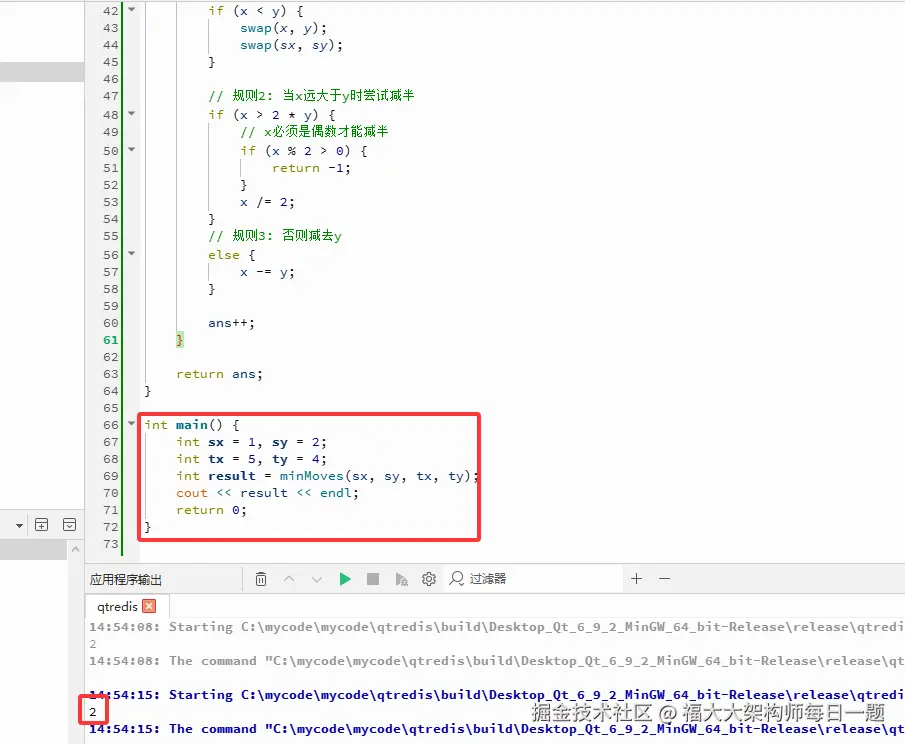
Task: Click the 'return ans;' statement
Action: [219, 374]
